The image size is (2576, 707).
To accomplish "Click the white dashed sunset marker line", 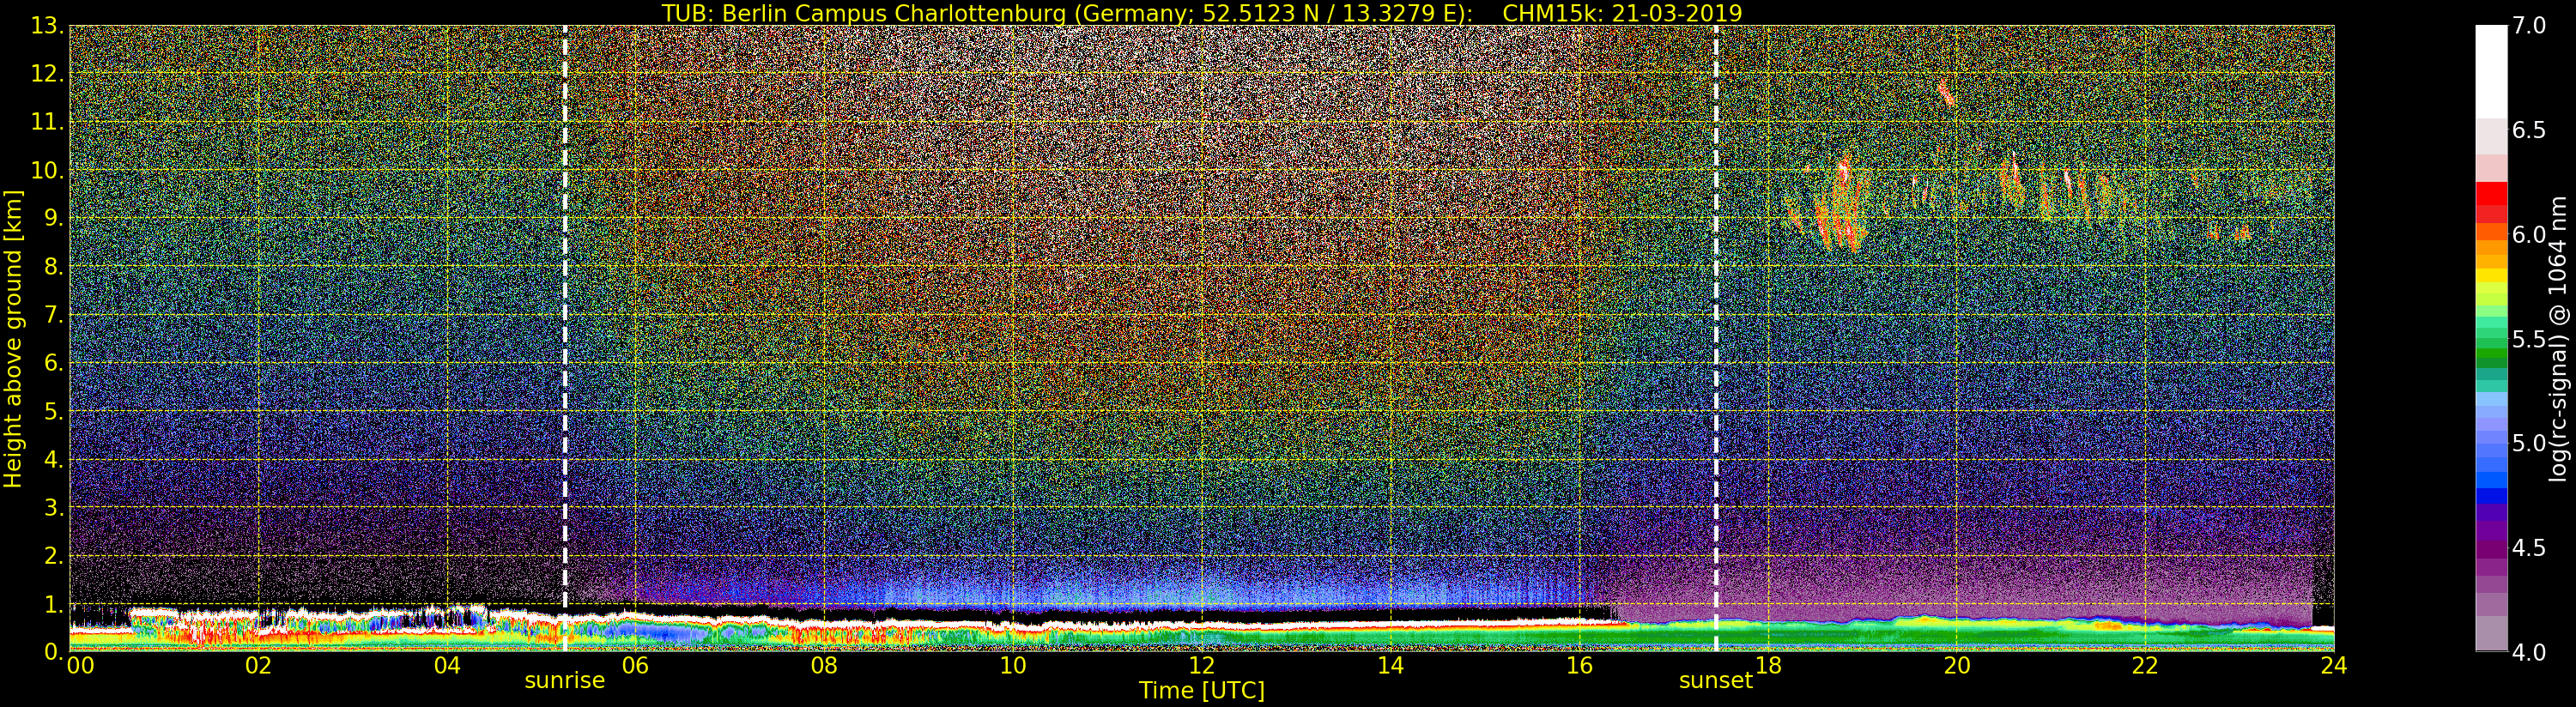I will [x=1716, y=338].
